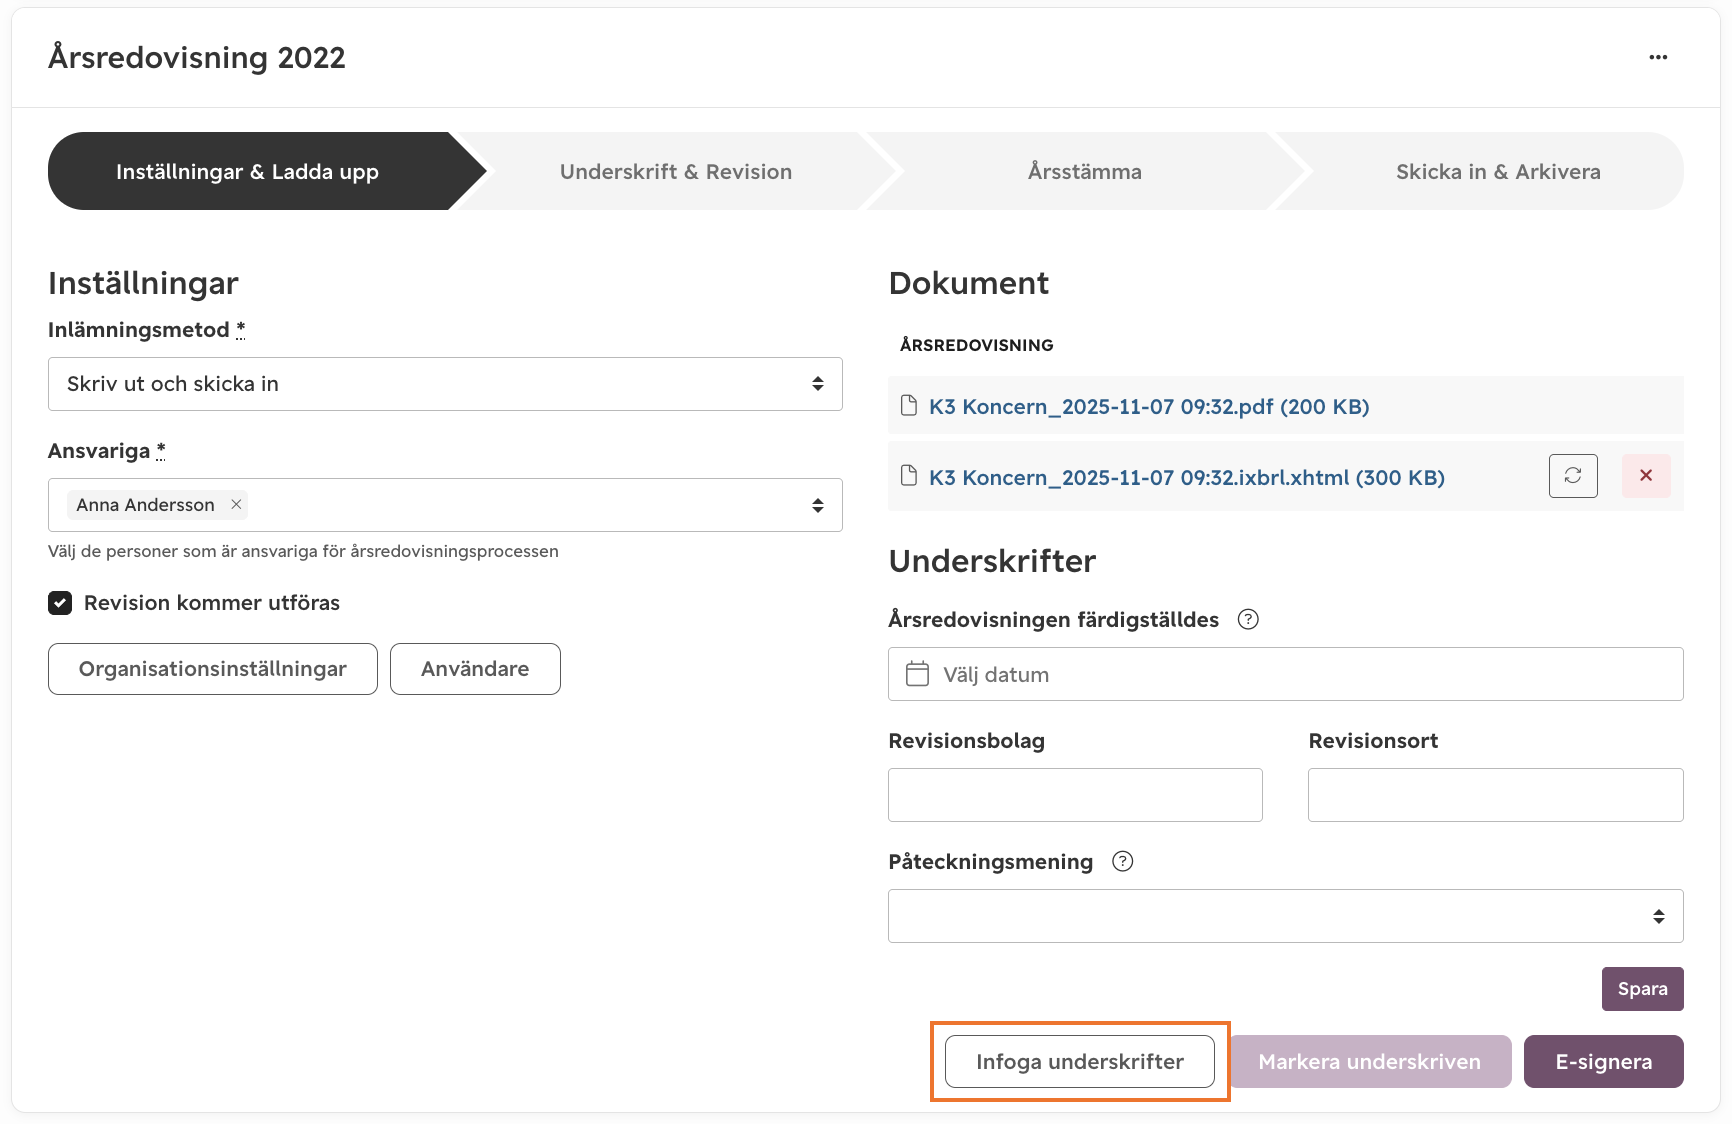
Task: Open the Årsstämma step
Action: (x=1085, y=171)
